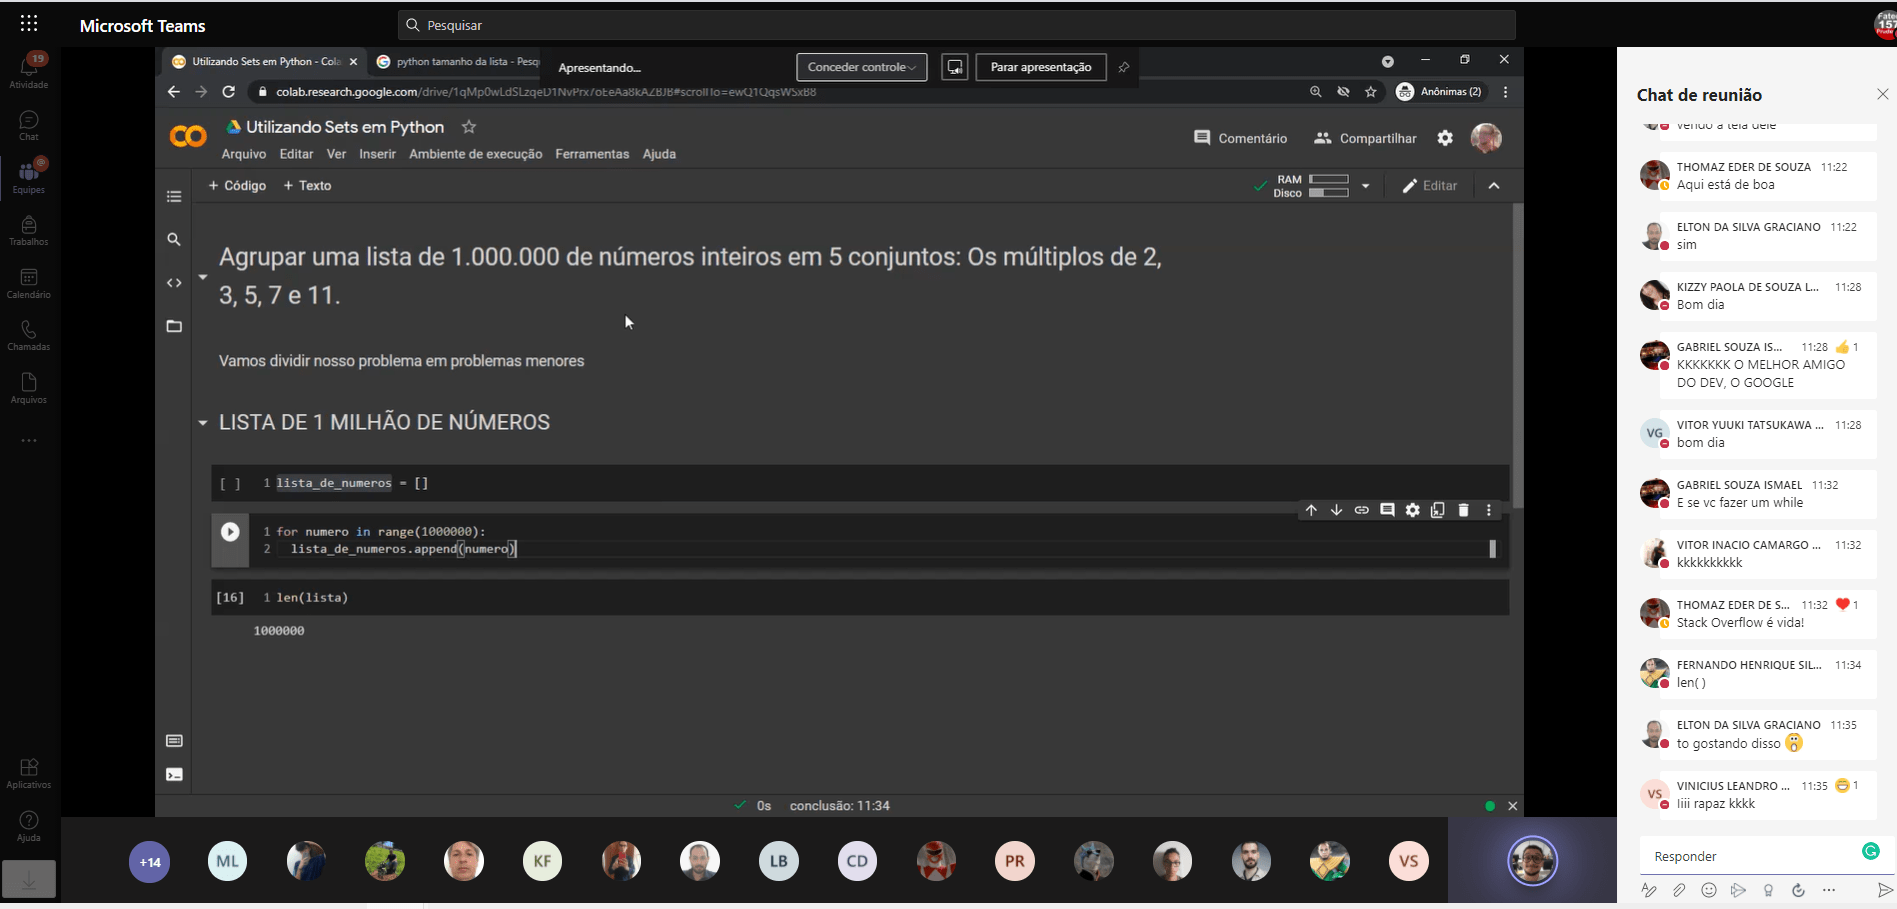Switch to python tamanho da lista tab

click(460, 61)
